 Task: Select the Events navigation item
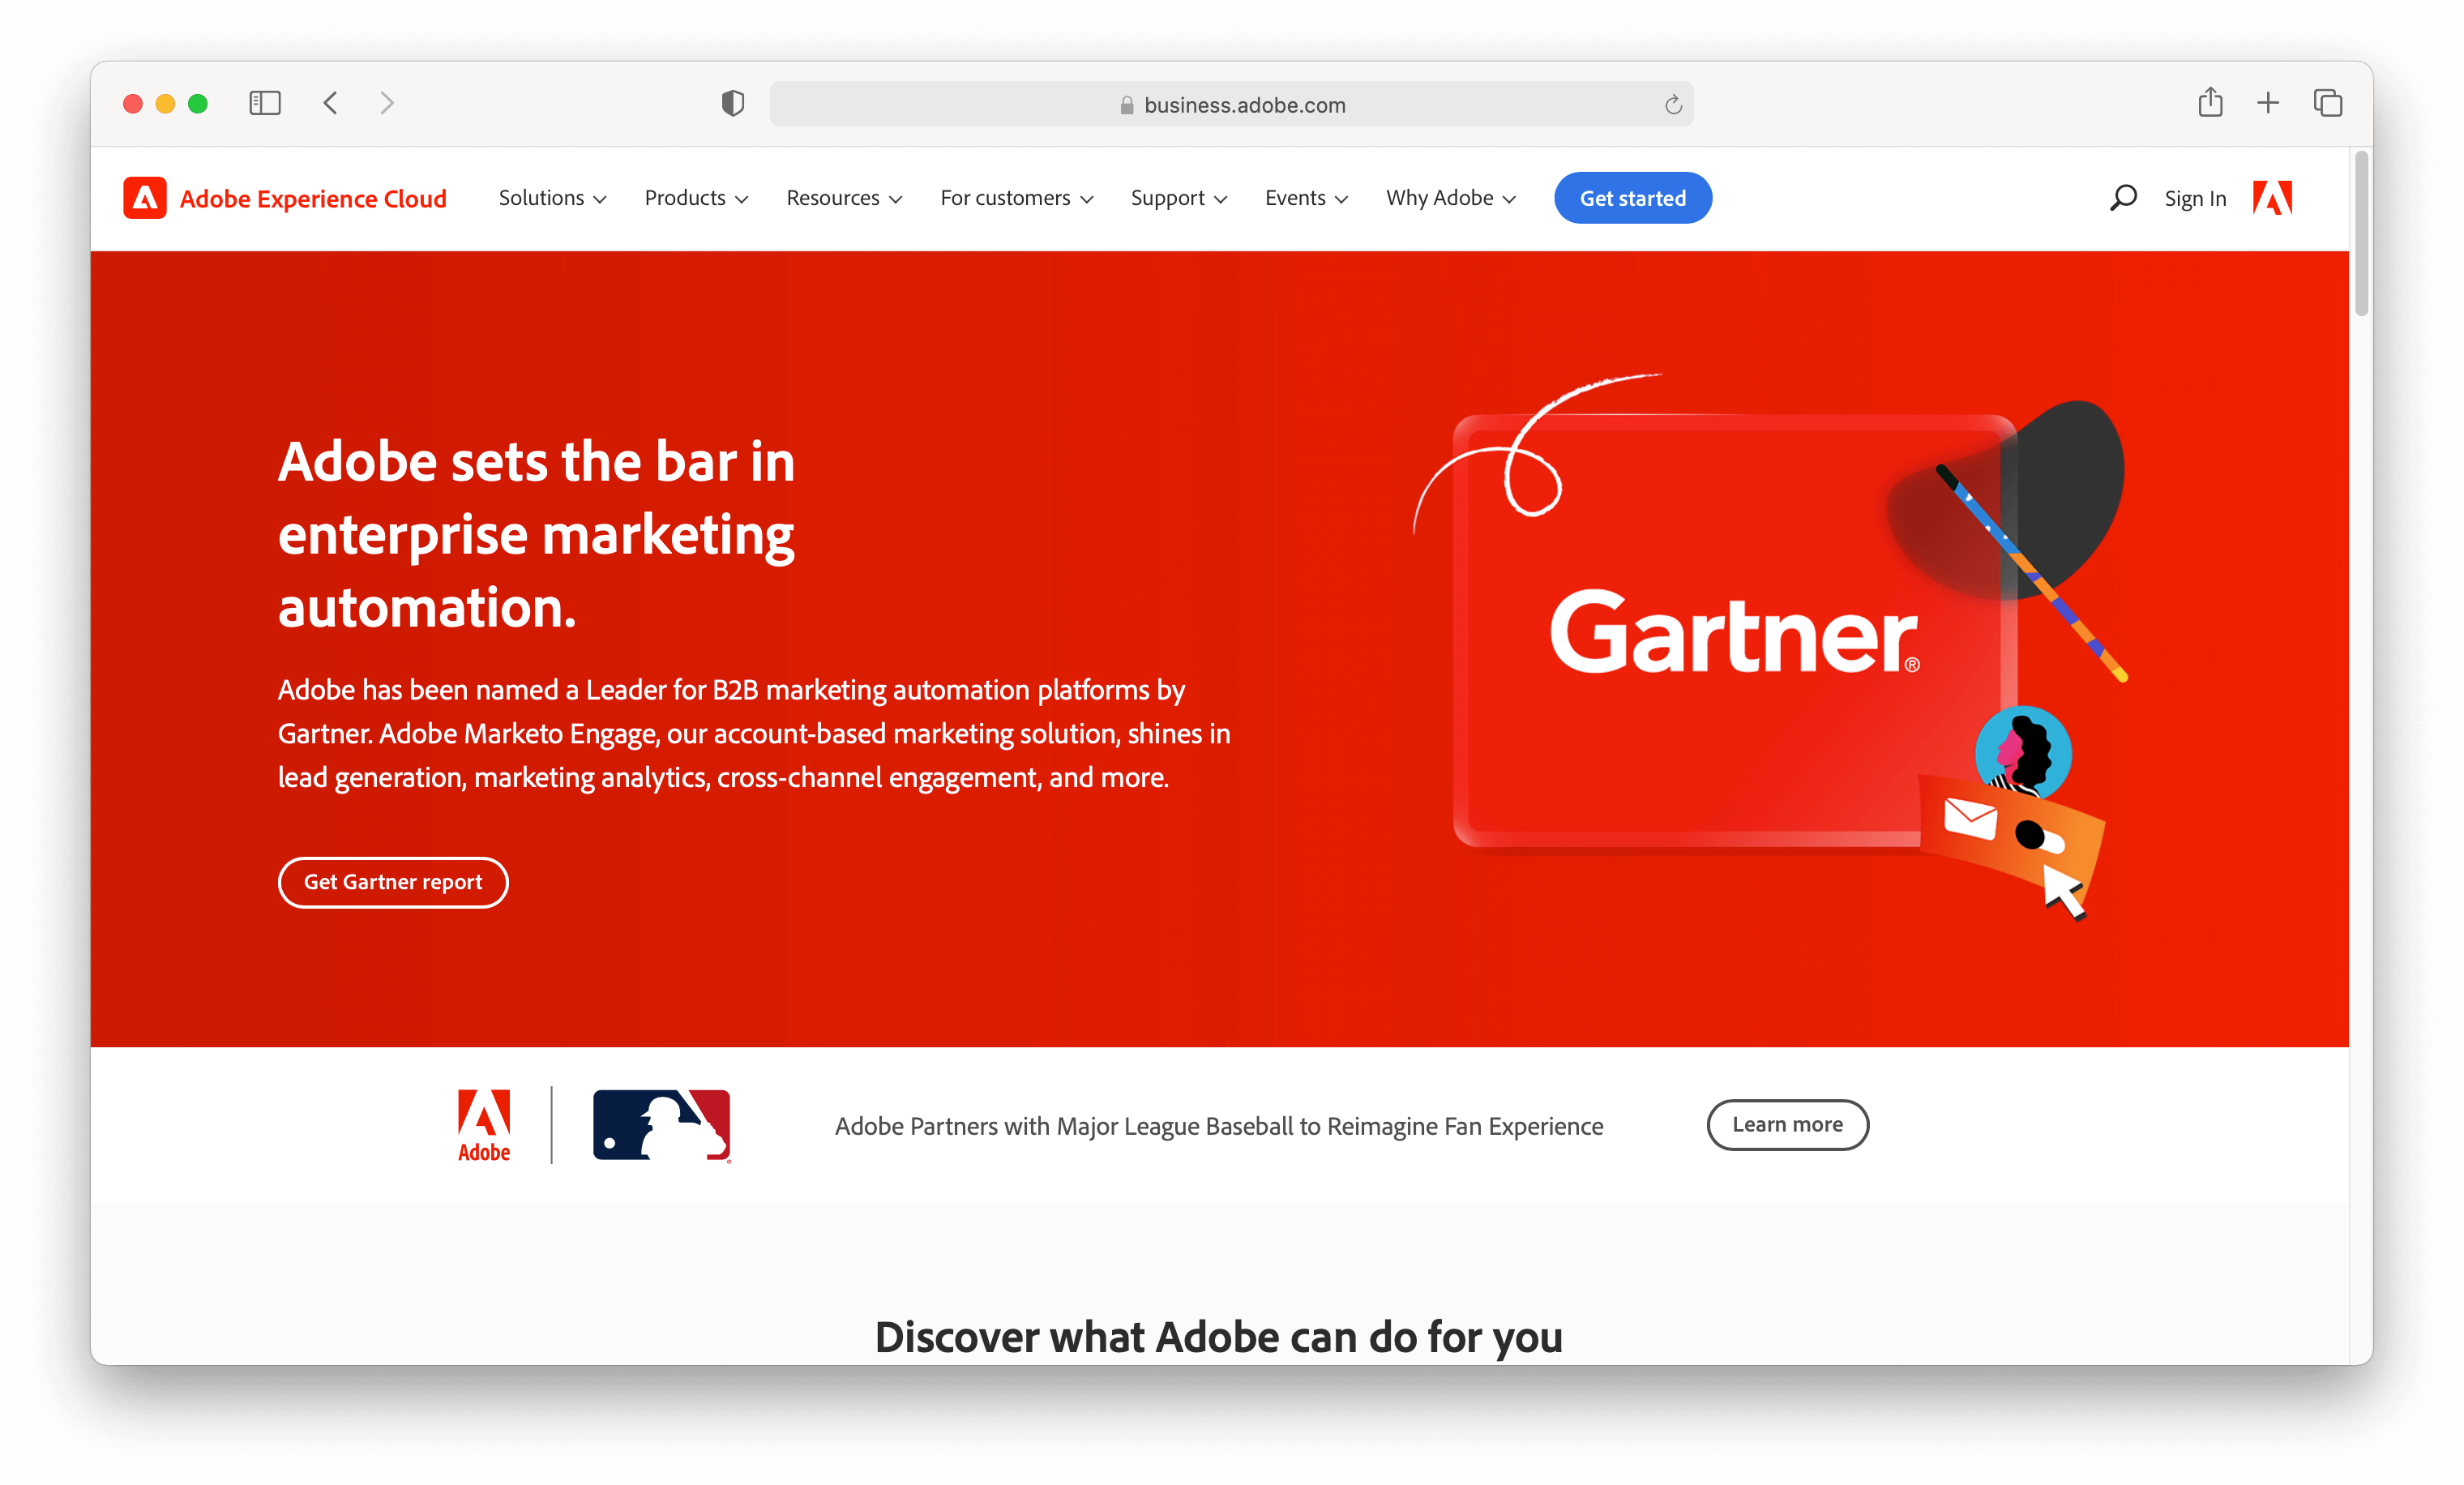click(x=1304, y=198)
